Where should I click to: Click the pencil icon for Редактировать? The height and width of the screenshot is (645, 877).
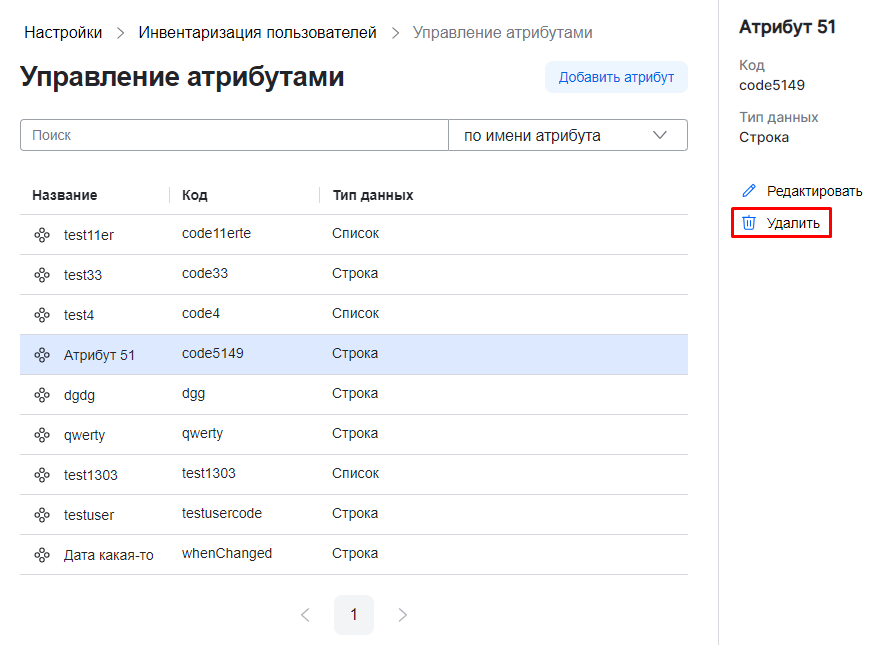point(749,191)
